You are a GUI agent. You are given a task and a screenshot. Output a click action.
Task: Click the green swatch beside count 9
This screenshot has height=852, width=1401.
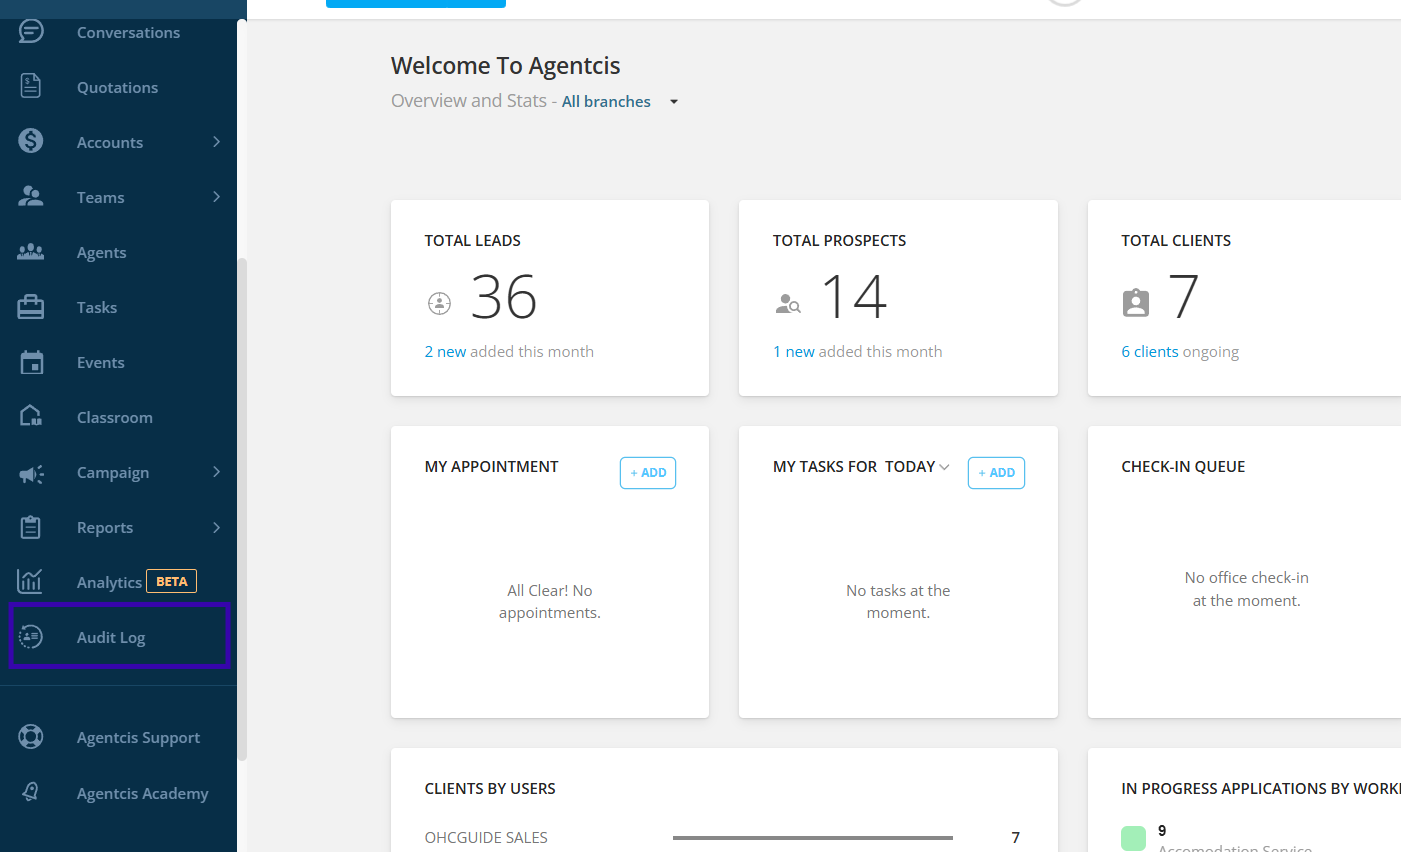[x=1133, y=838]
